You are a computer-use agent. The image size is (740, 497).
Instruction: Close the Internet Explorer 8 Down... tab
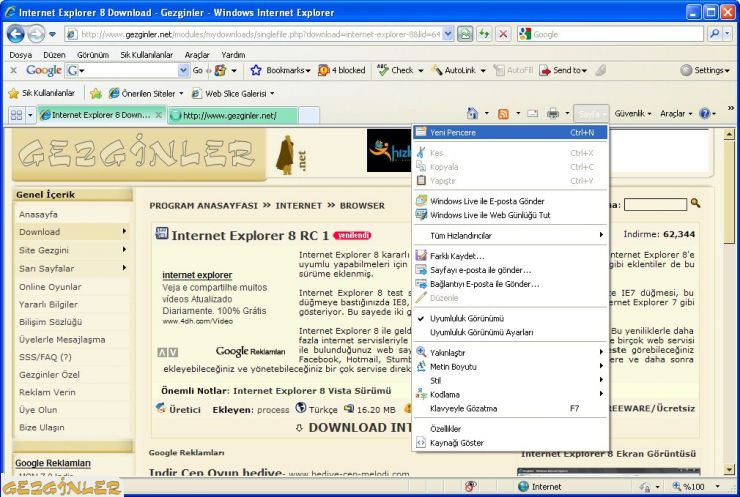pyautogui.click(x=159, y=115)
